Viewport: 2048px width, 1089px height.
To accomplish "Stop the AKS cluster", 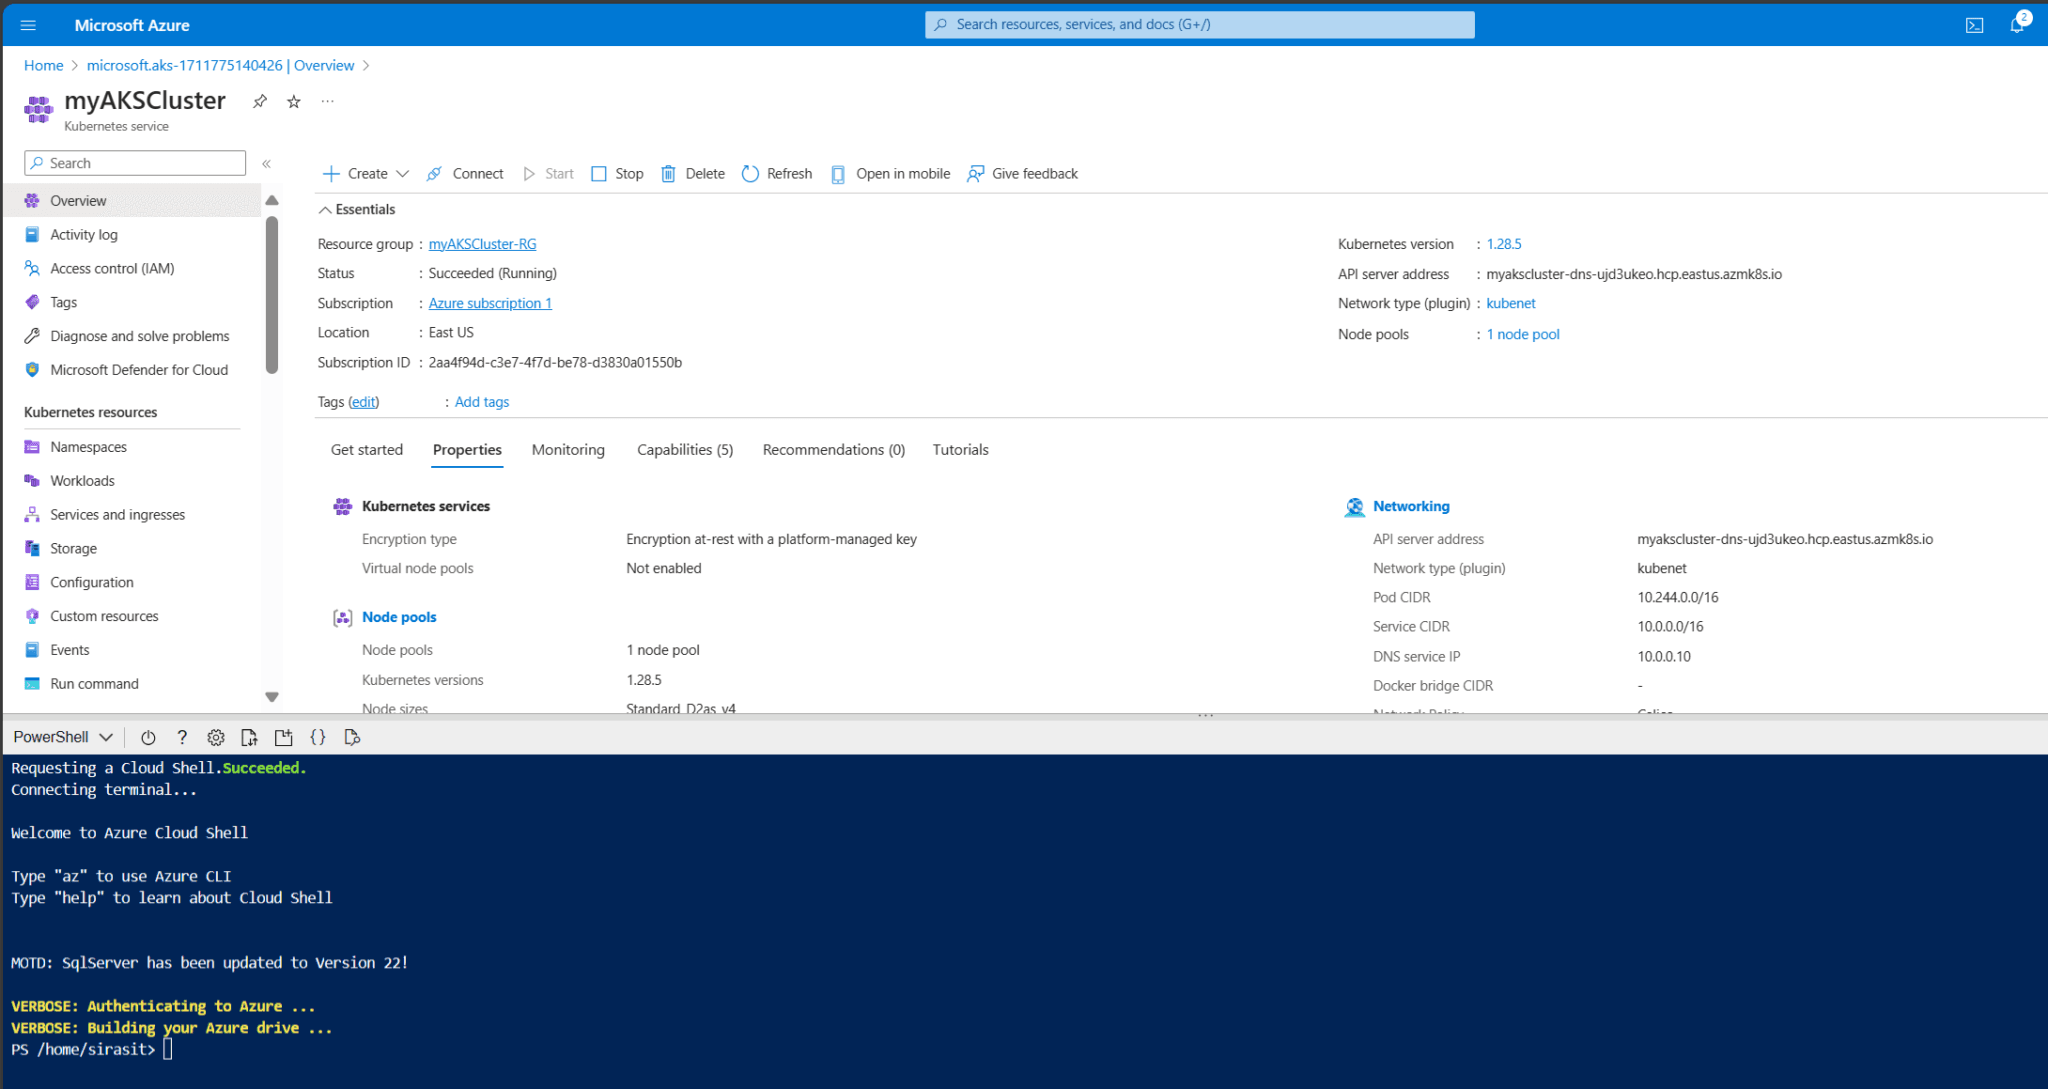I will click(617, 174).
